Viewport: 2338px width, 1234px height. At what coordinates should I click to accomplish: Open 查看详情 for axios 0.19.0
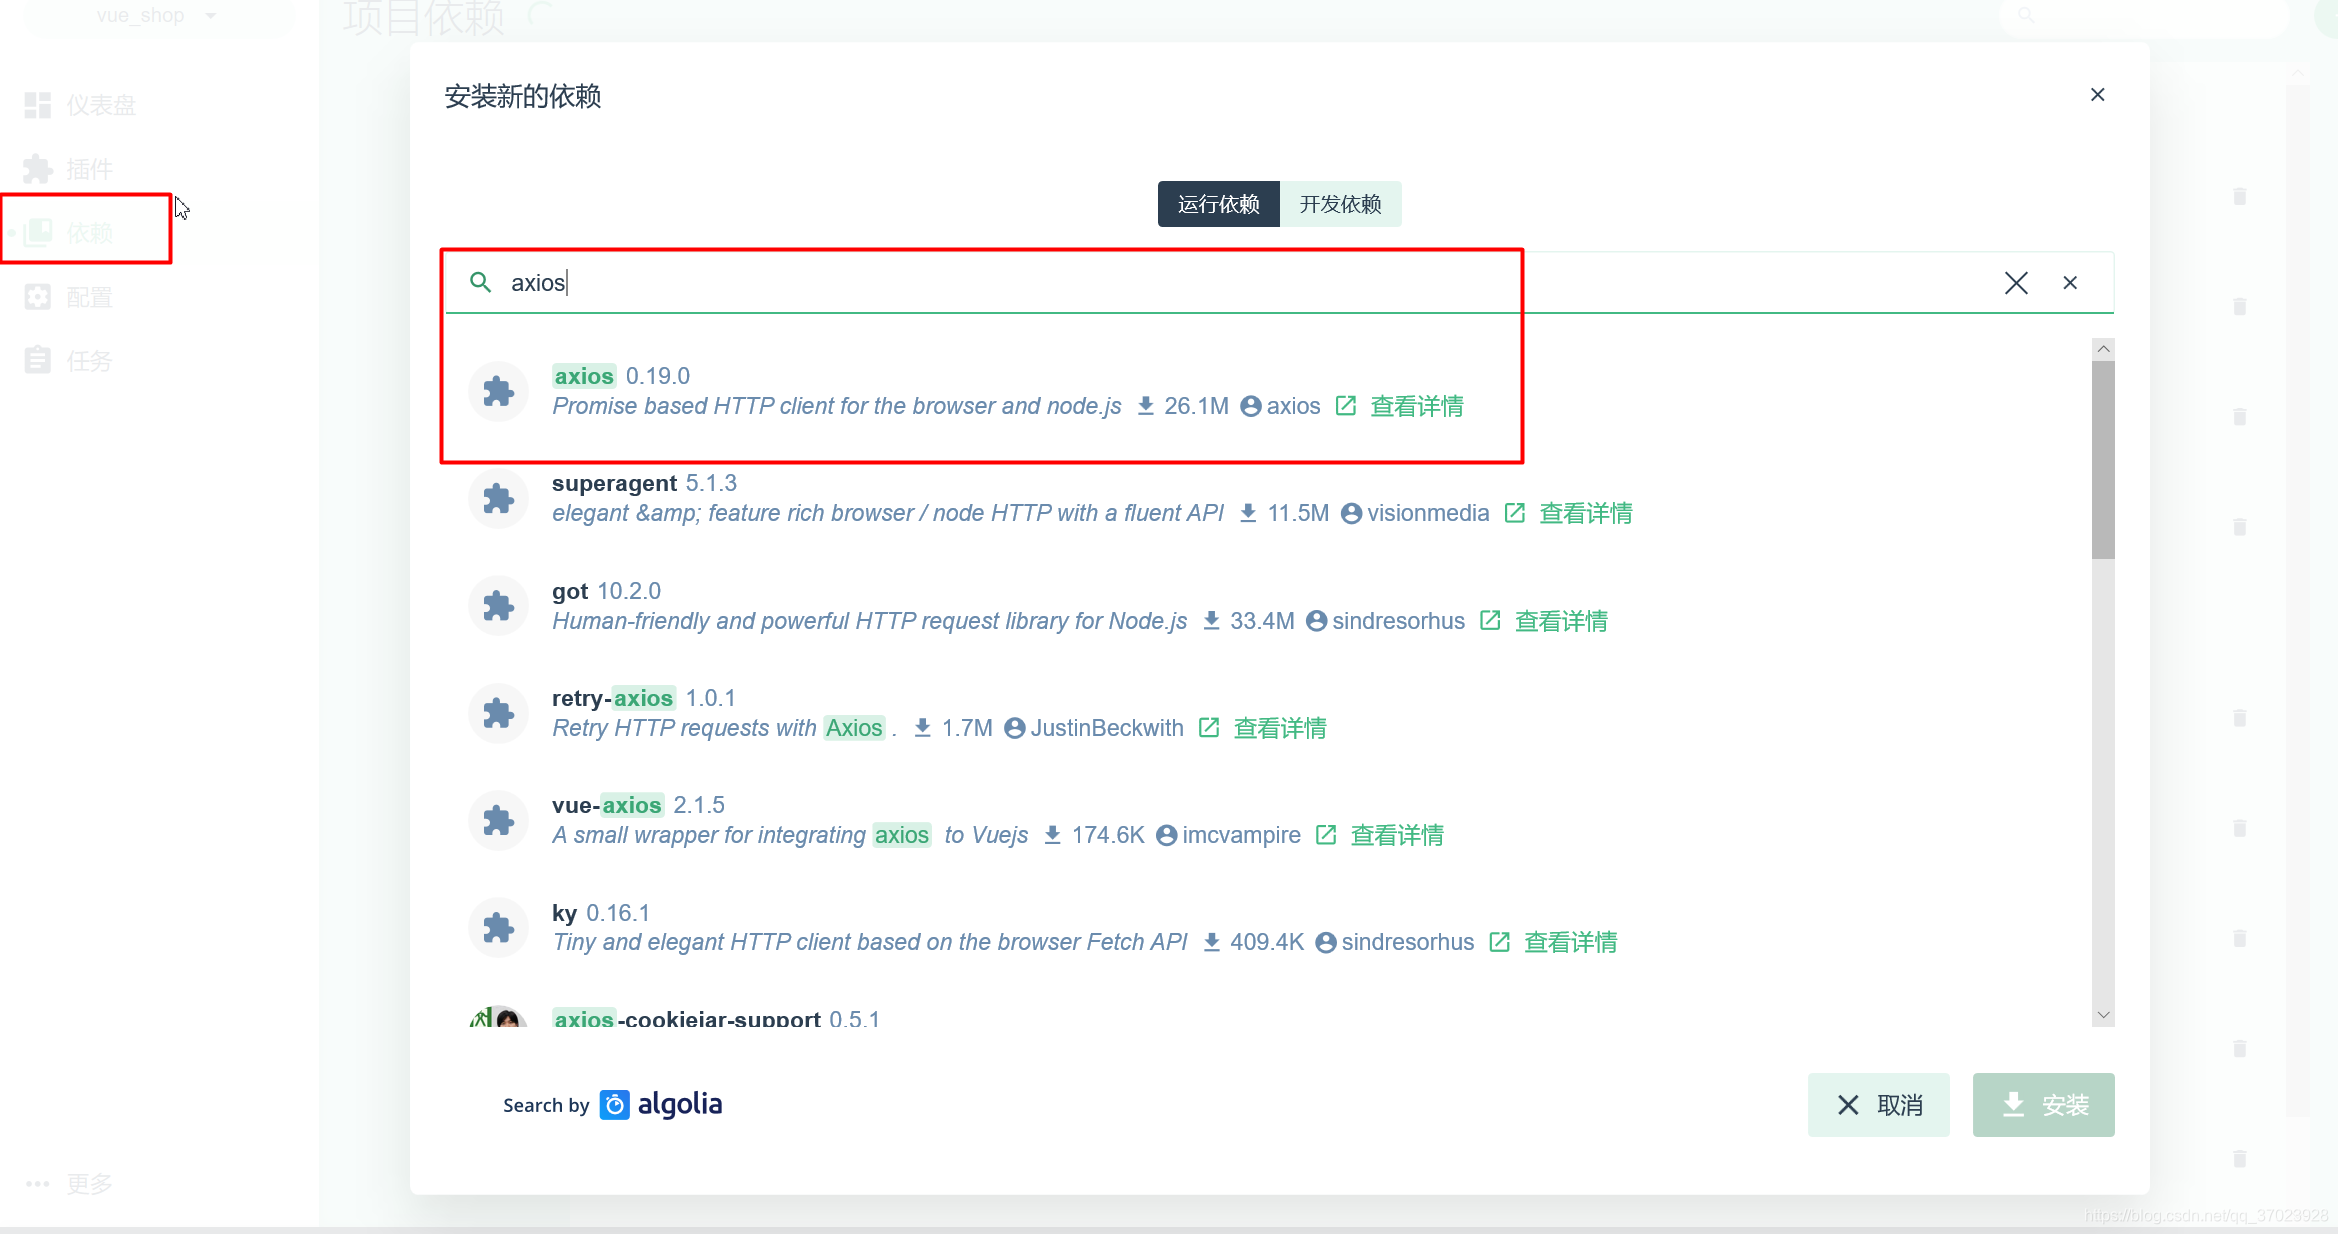click(1416, 406)
